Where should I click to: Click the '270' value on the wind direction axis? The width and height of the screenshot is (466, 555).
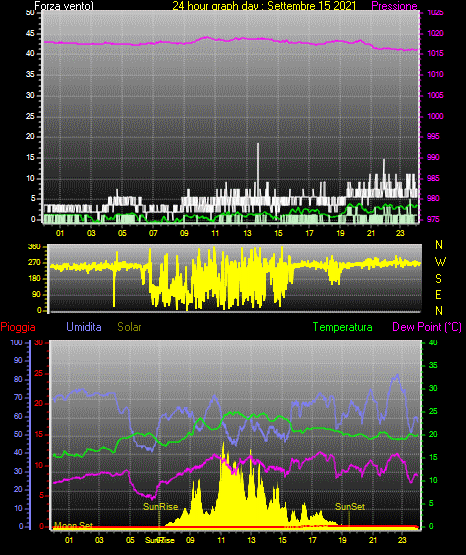point(34,263)
